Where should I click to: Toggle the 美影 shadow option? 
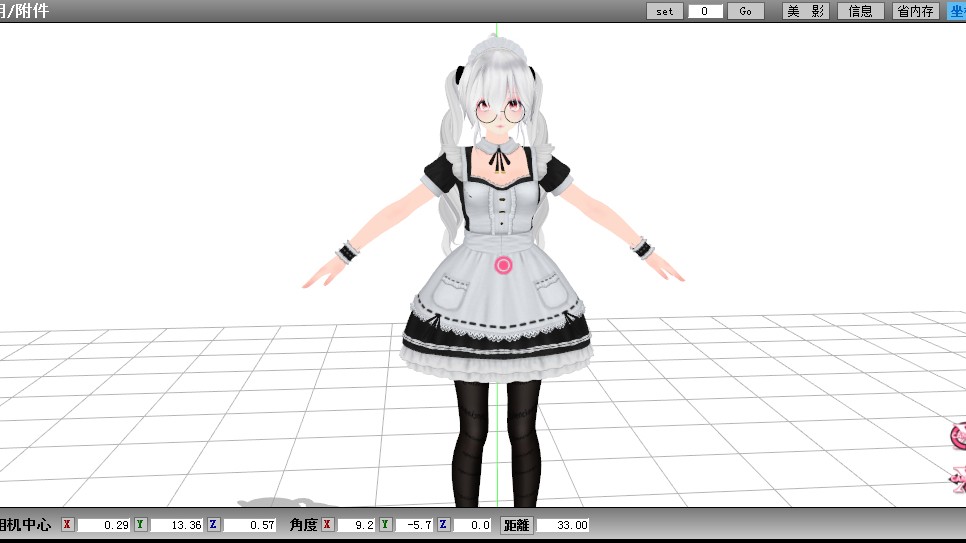(x=805, y=11)
